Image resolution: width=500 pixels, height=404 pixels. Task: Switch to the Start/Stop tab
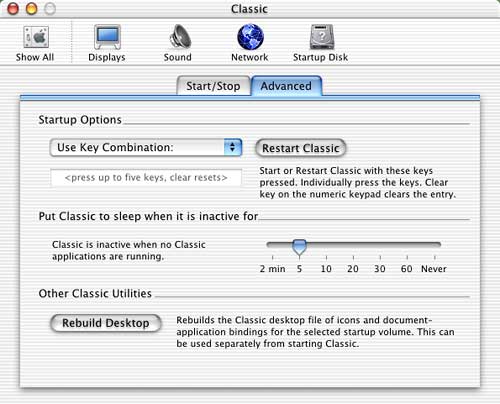click(x=213, y=86)
